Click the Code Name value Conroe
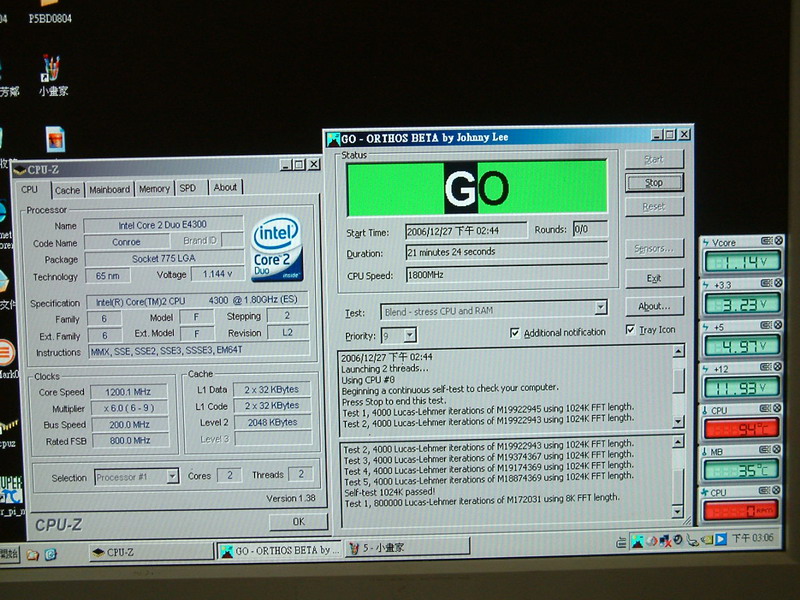 (126, 242)
